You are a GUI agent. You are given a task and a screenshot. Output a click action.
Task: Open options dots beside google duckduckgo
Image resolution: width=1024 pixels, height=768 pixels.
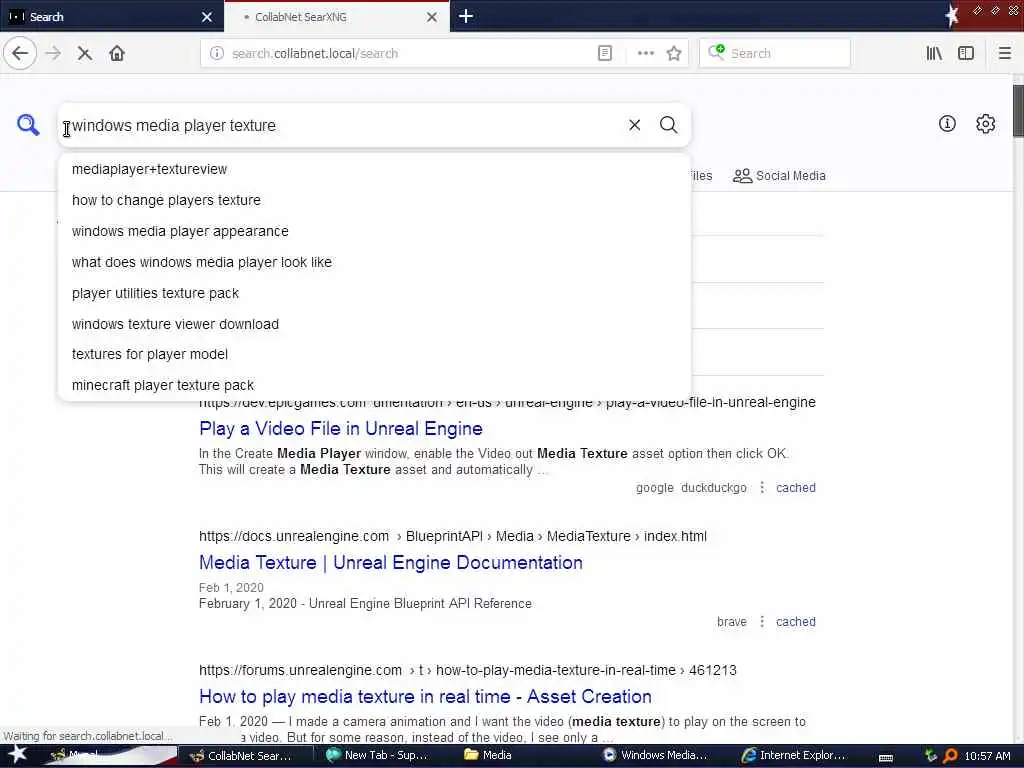coord(761,488)
